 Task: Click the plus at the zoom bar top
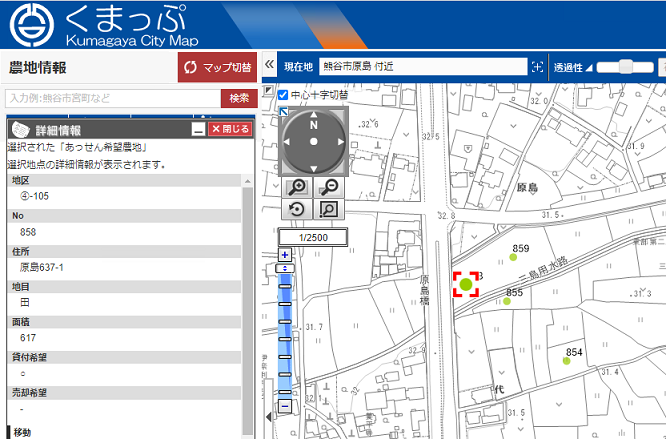(284, 255)
